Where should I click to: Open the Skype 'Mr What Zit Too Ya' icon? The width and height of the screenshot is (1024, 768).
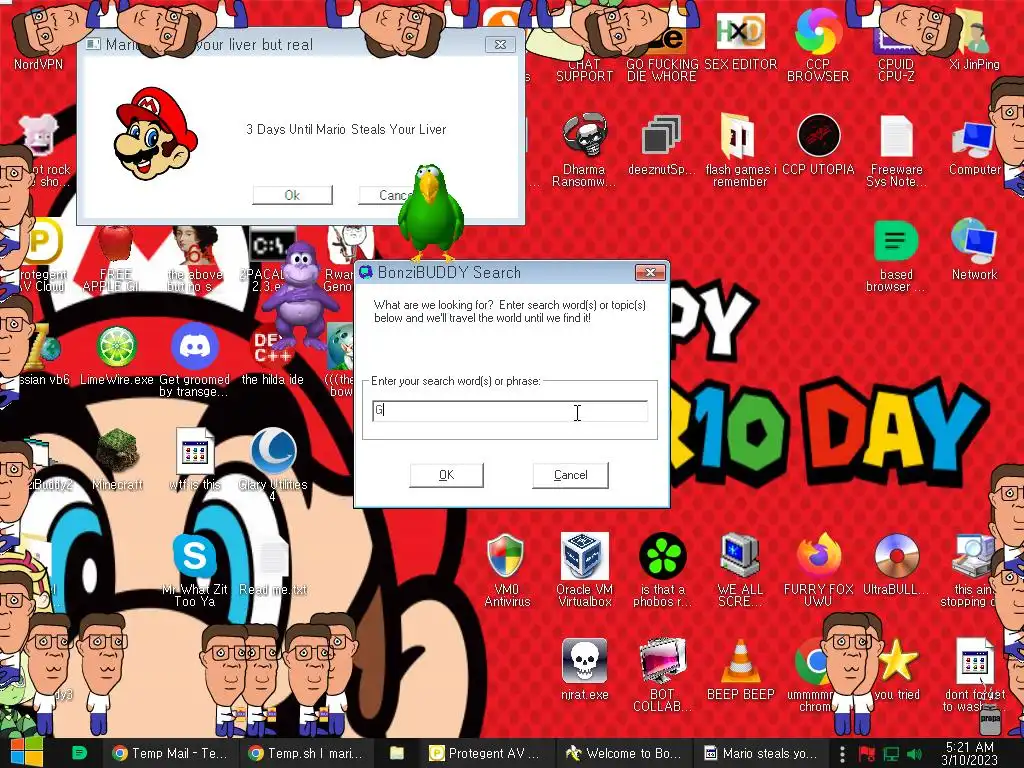click(x=195, y=570)
